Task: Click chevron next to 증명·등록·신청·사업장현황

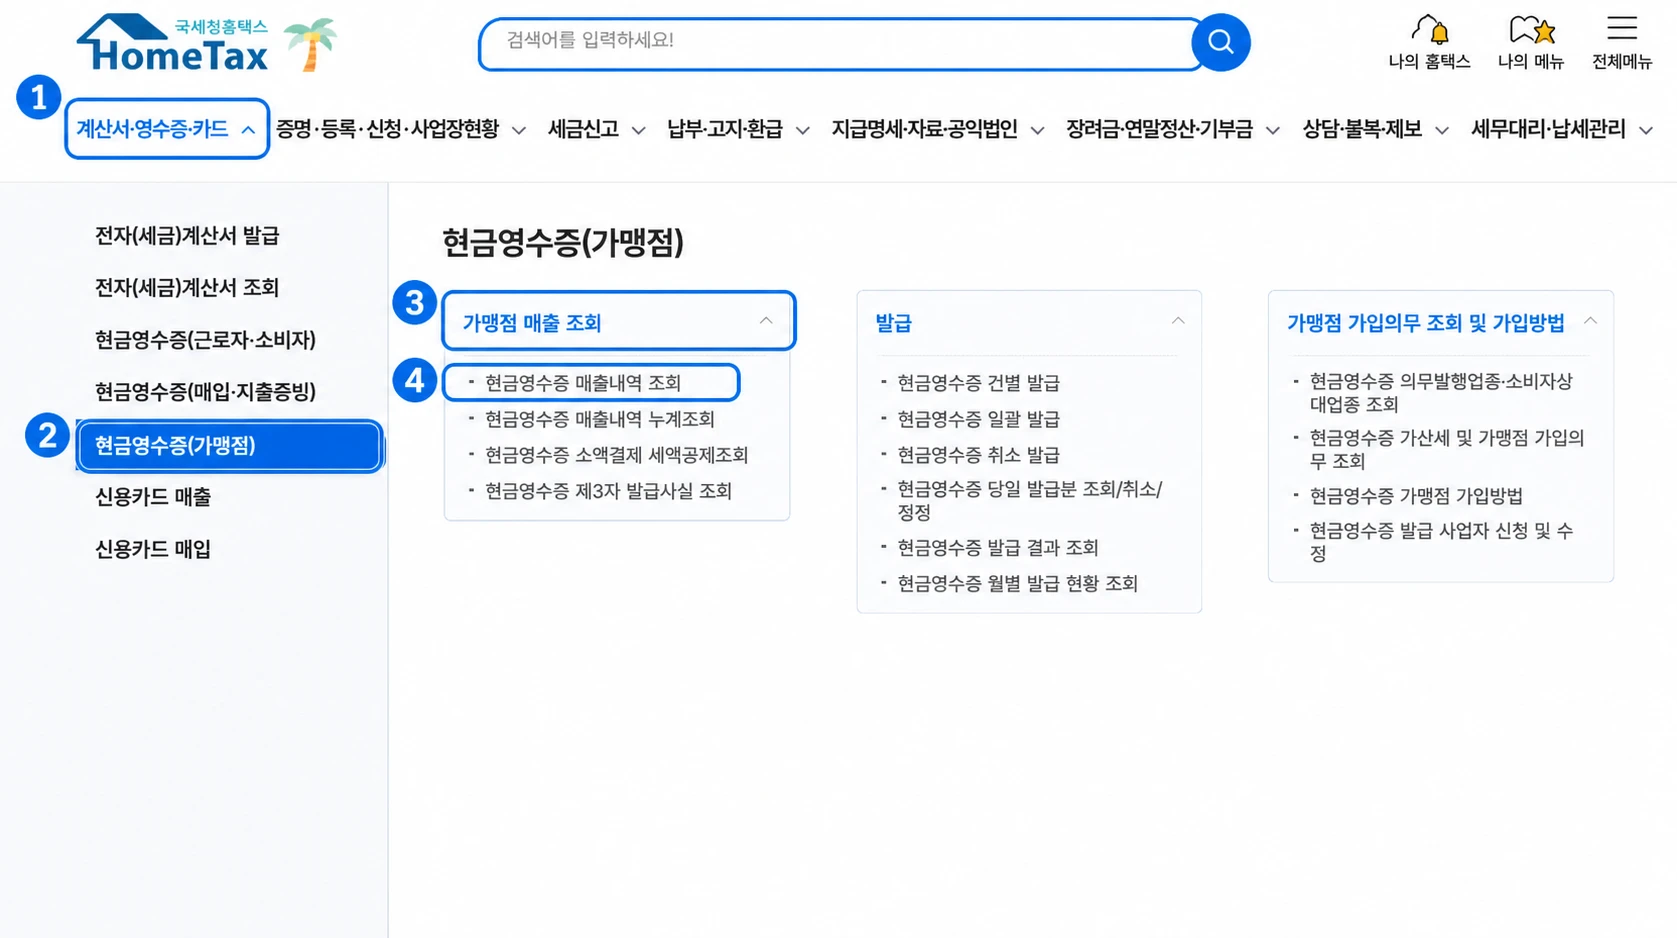Action: tap(518, 130)
